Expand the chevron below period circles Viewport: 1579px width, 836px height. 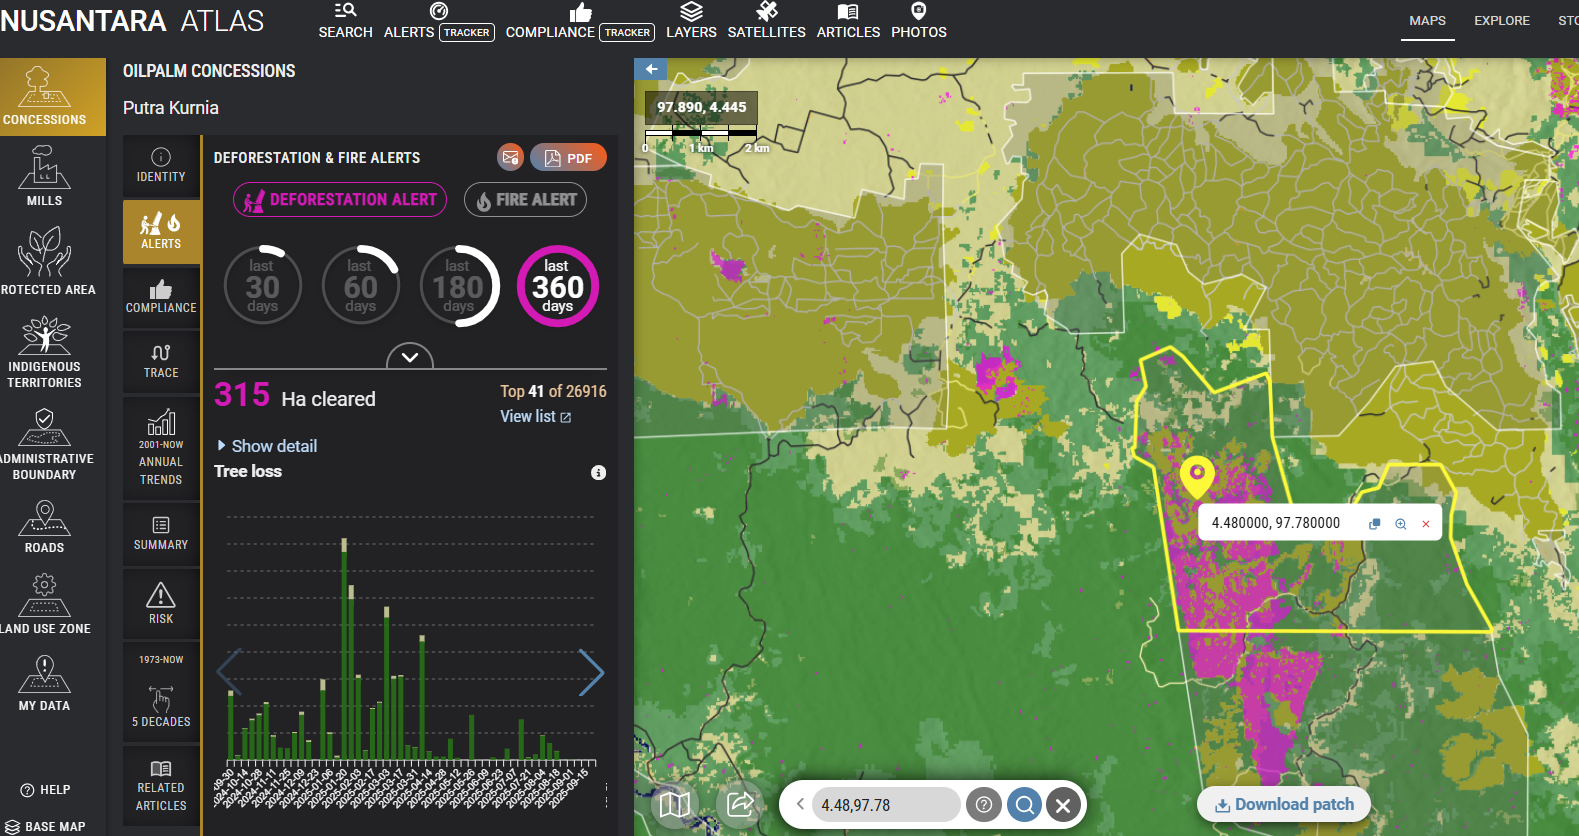coord(410,357)
